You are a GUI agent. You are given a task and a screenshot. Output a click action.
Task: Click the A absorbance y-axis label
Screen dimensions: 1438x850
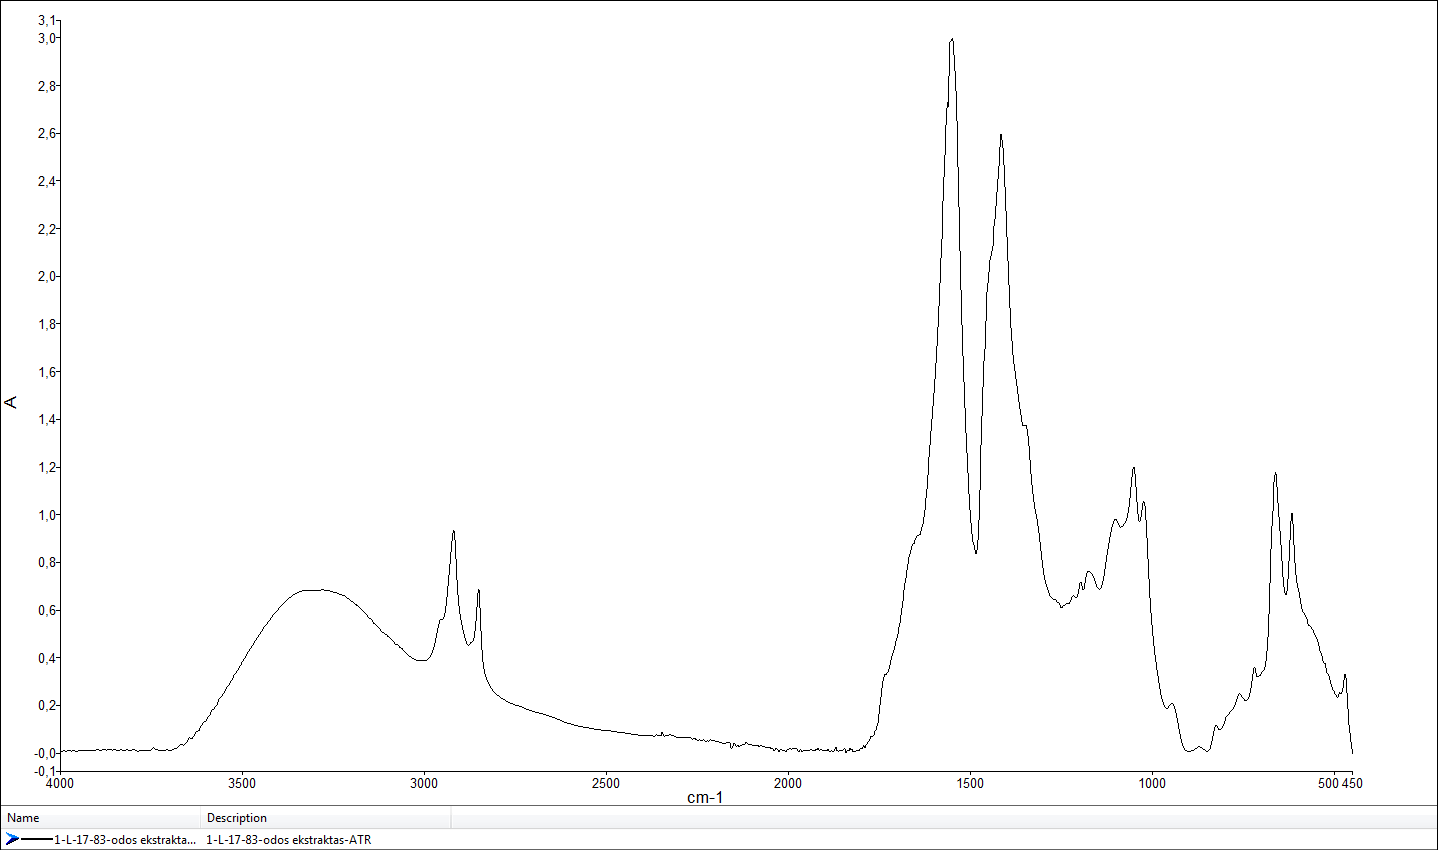click(12, 402)
